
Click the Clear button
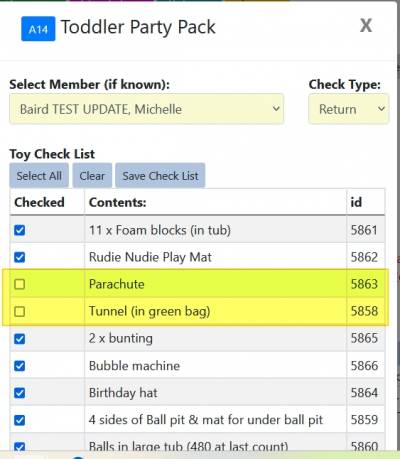point(92,176)
